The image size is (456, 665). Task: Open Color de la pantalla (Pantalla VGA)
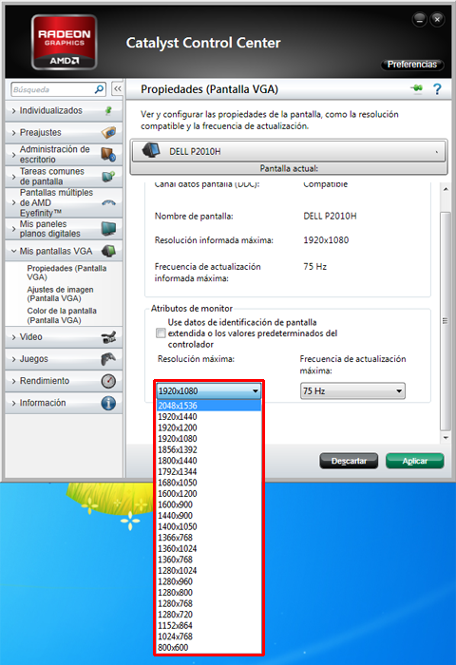coord(62,316)
